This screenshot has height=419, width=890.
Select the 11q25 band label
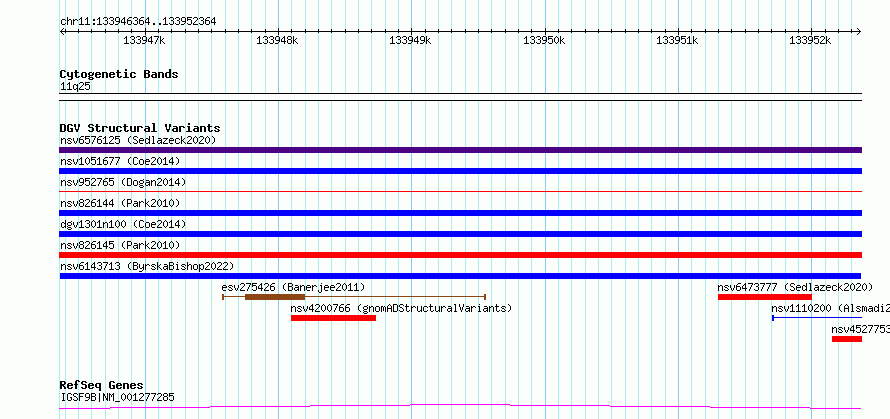pos(75,87)
